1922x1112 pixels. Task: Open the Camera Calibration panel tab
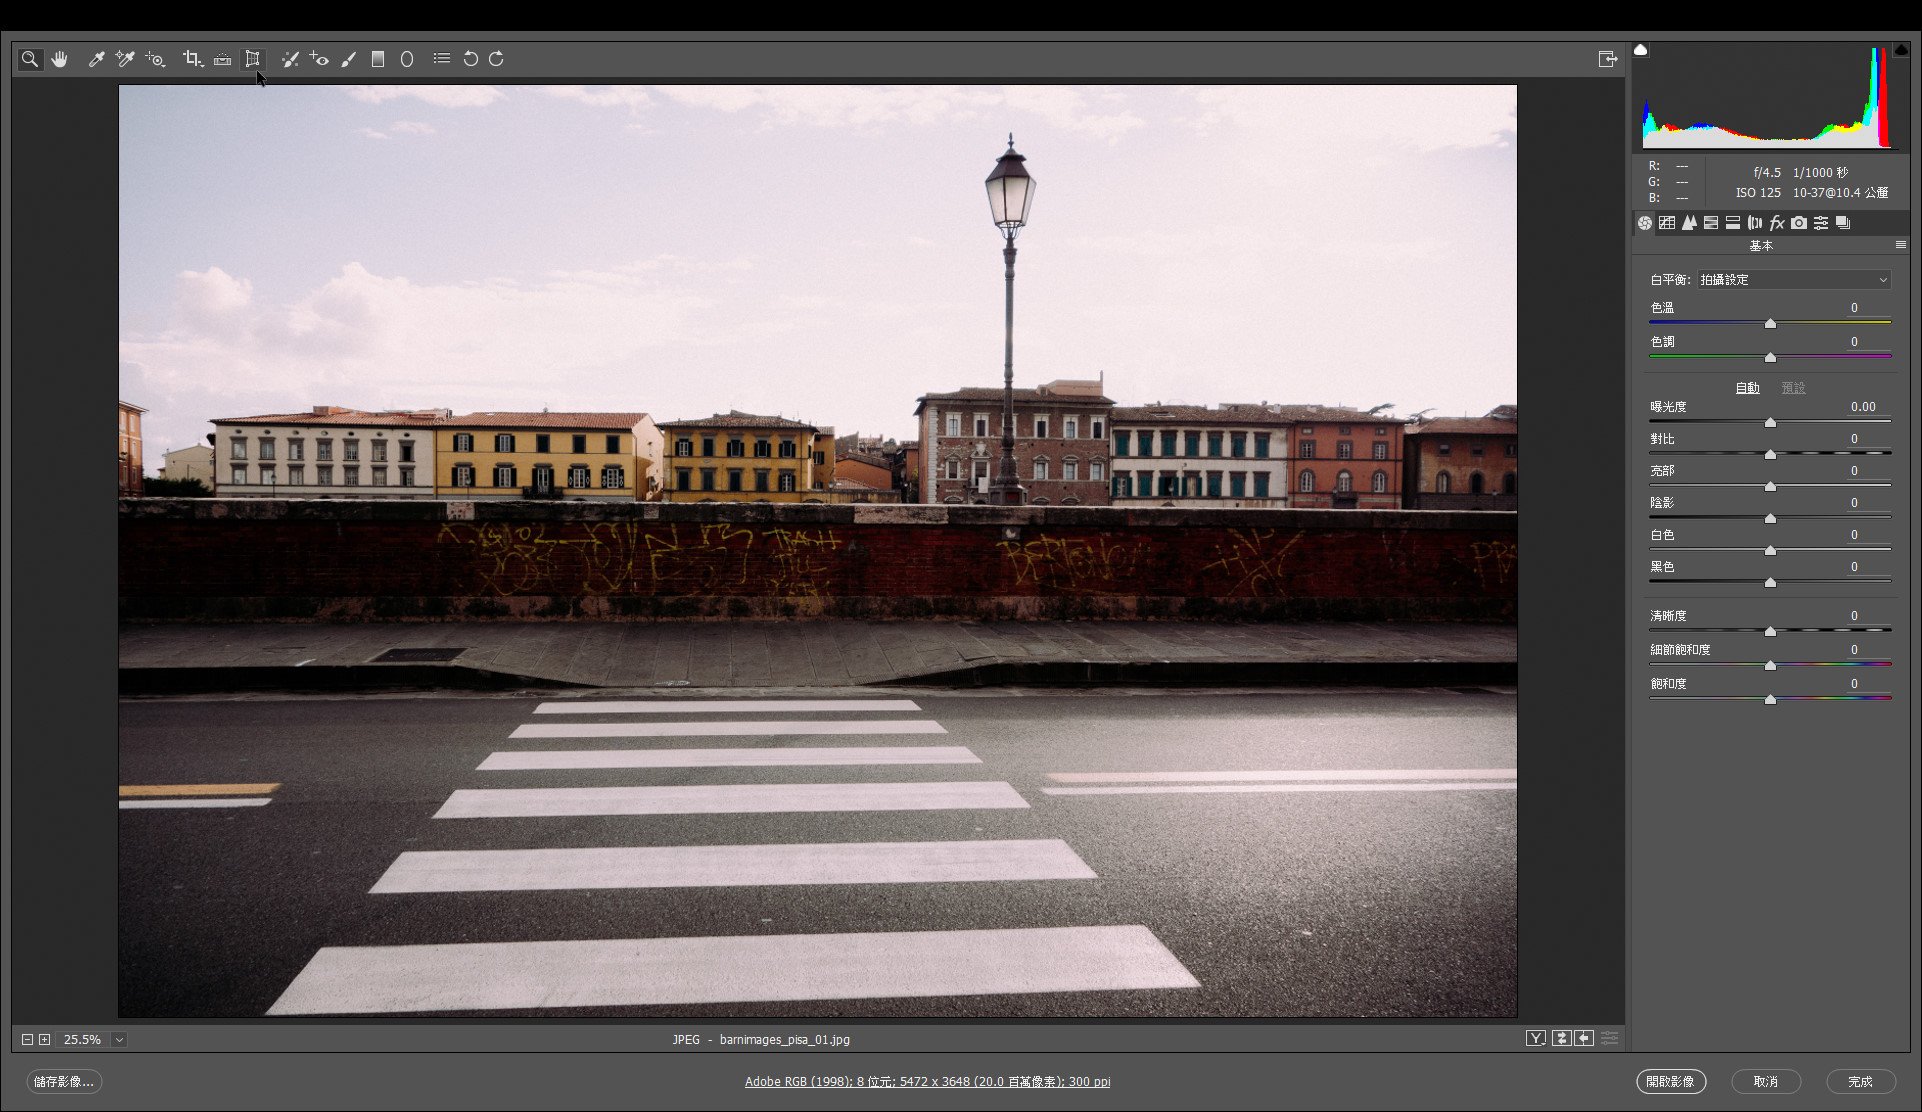[1799, 223]
